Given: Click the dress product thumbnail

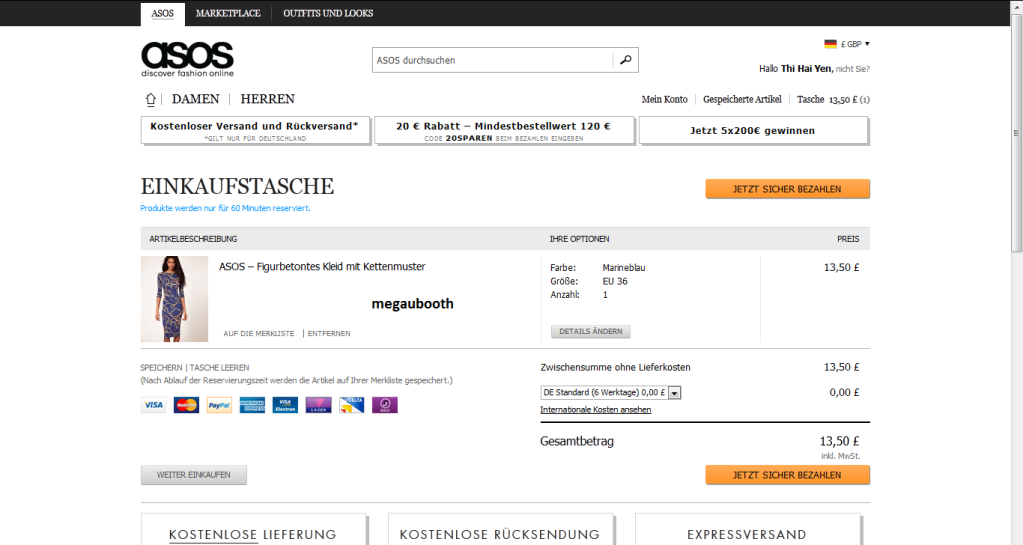Looking at the screenshot, I should (x=174, y=299).
